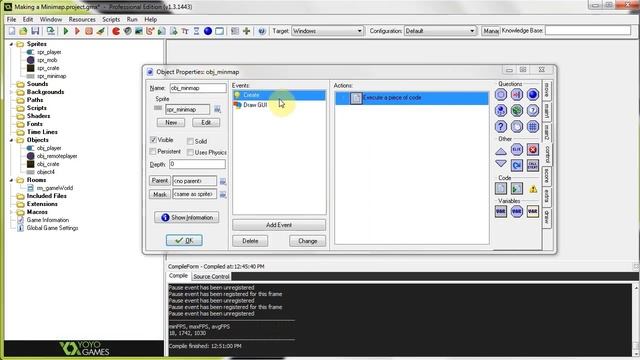
Task: Enable the Persistent checkbox
Action: [153, 151]
